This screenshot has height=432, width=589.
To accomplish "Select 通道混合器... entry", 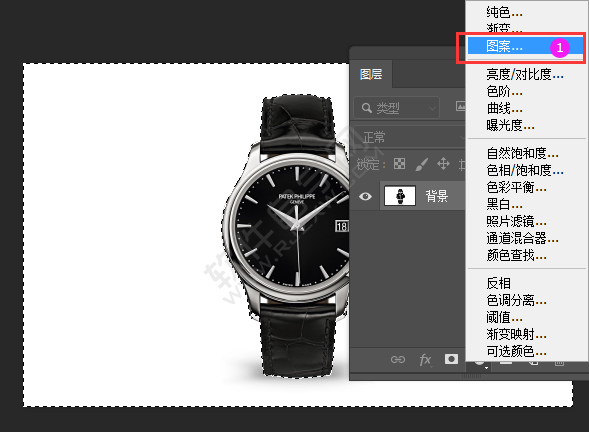I will (x=522, y=238).
